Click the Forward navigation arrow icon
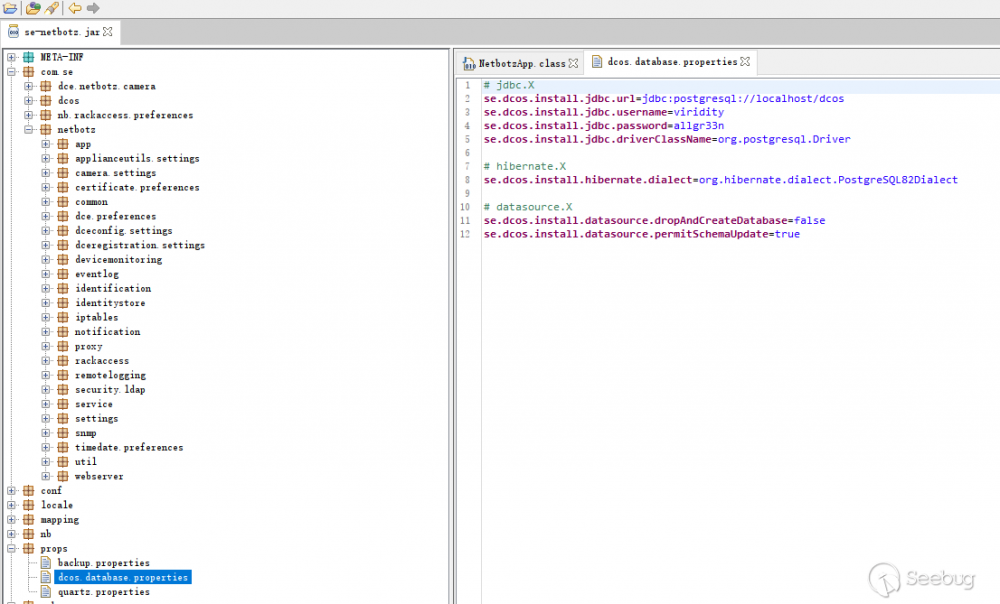The image size is (1000, 604). (92, 8)
